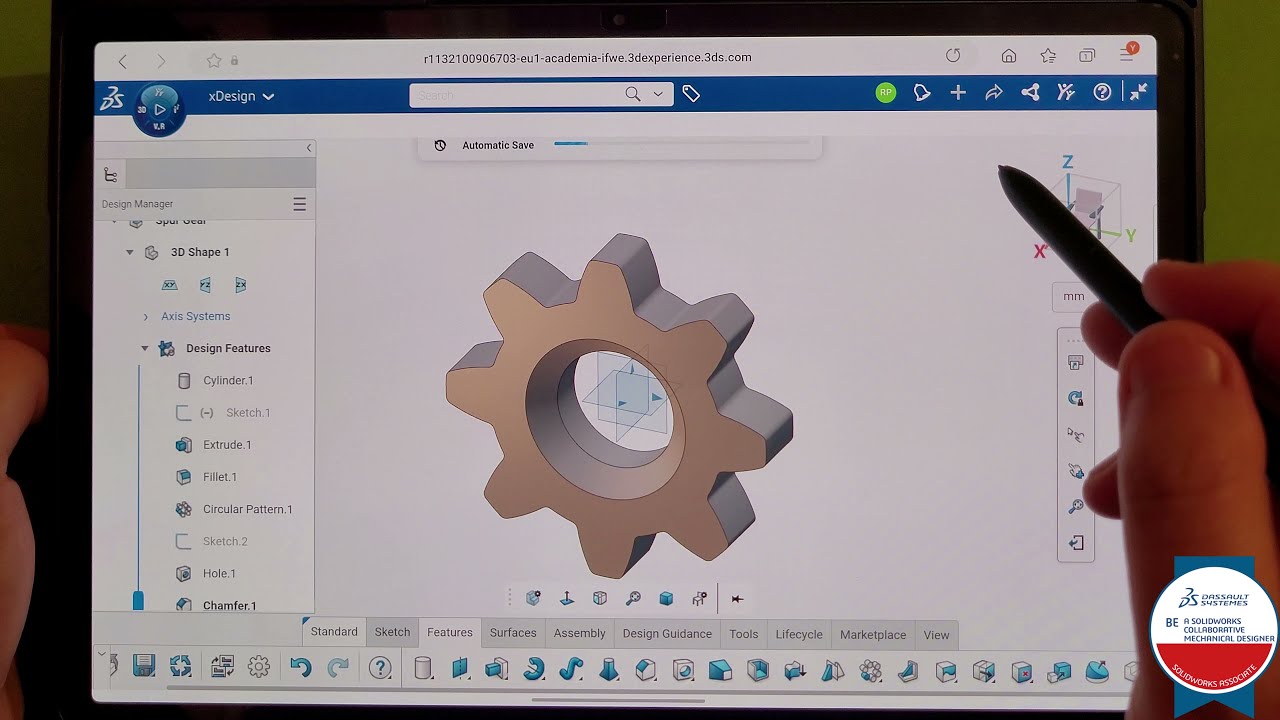Click the search magnifier icon
The height and width of the screenshot is (720, 1280).
[x=632, y=94]
